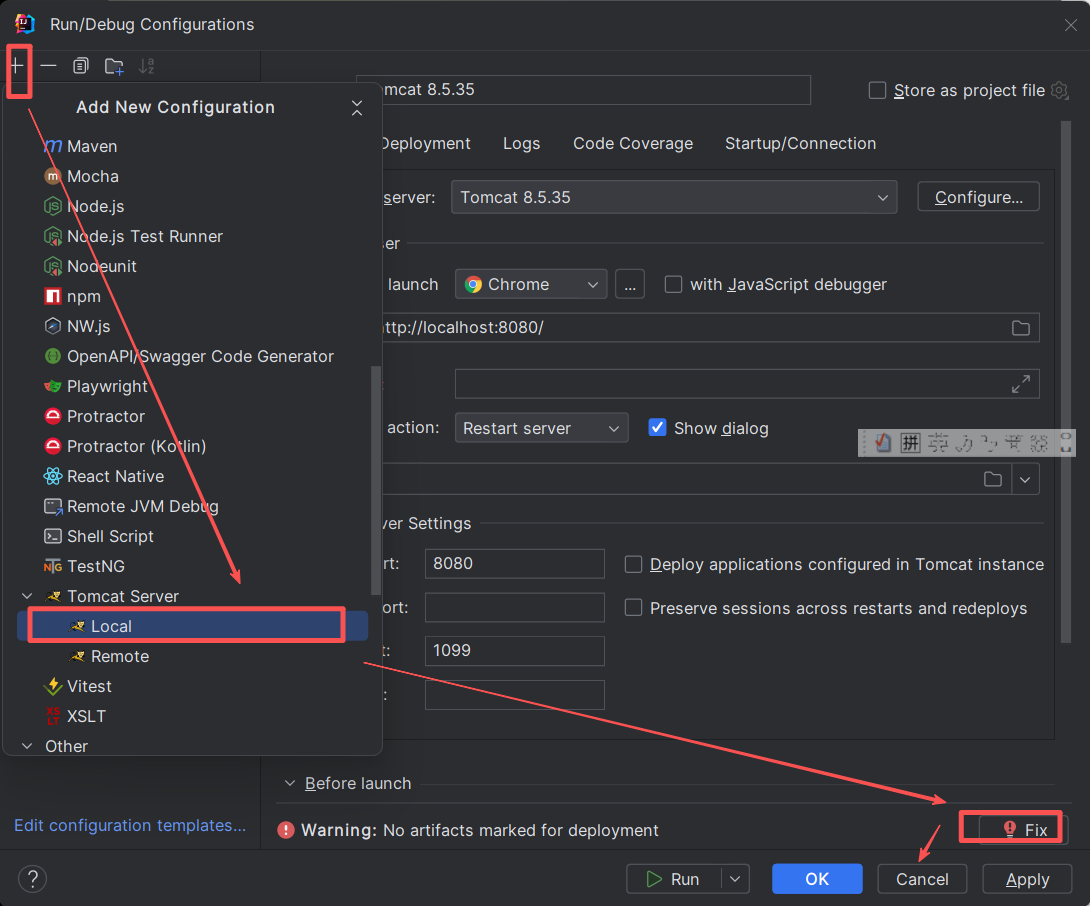Image resolution: width=1090 pixels, height=906 pixels.
Task: Click the Remove Configuration minus icon
Action: pos(48,66)
